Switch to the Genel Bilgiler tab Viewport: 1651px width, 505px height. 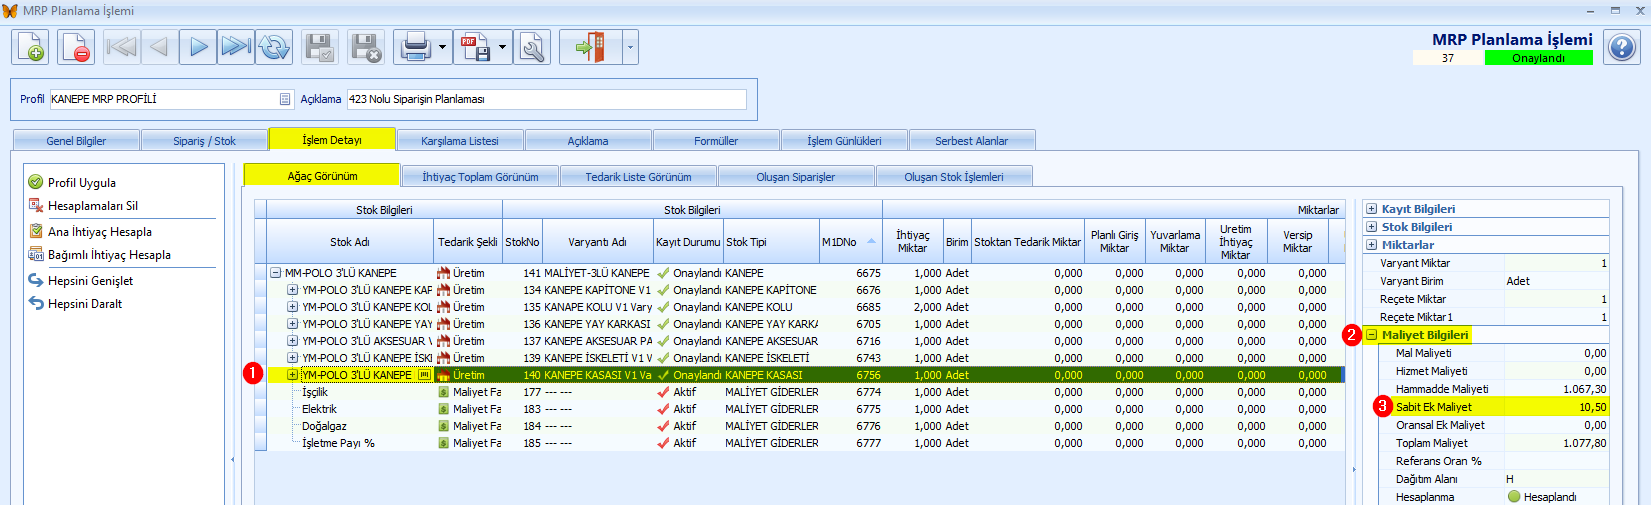click(76, 141)
